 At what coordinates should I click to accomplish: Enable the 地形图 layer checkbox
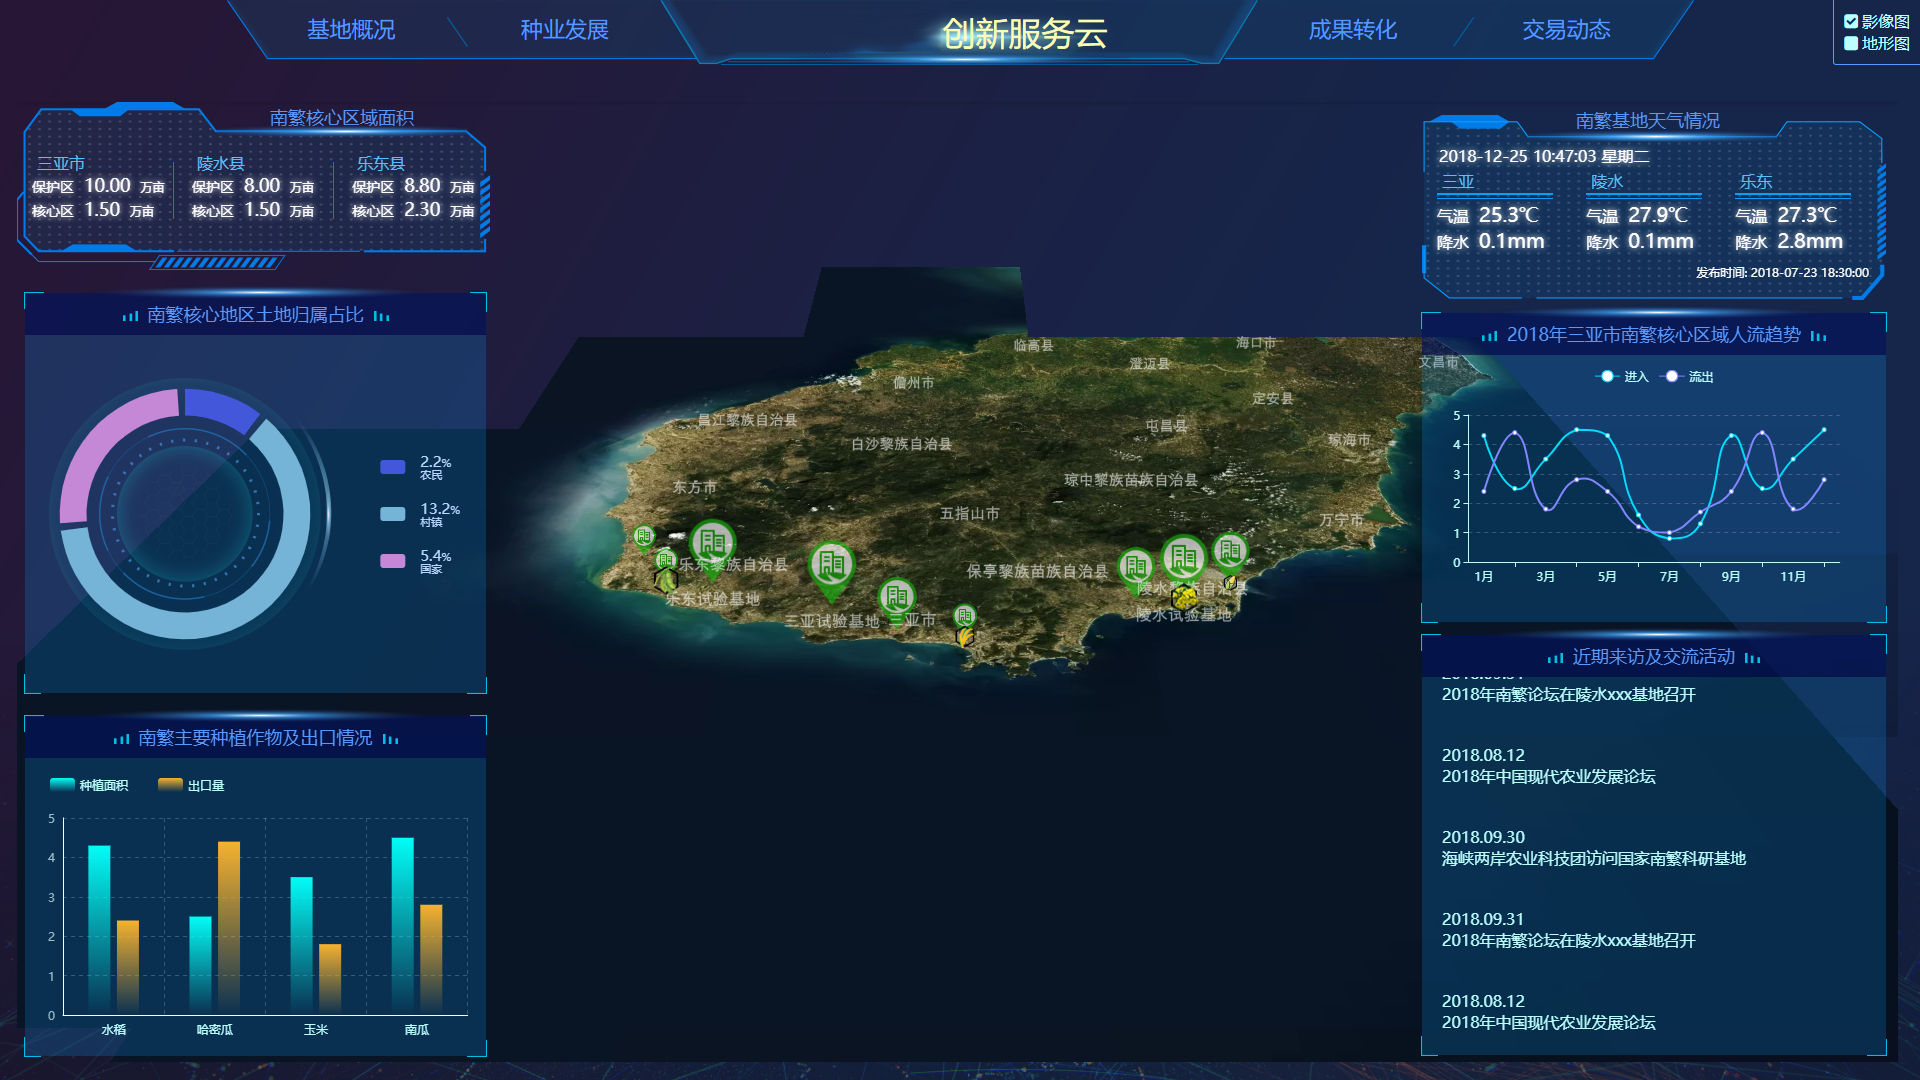coord(1851,43)
